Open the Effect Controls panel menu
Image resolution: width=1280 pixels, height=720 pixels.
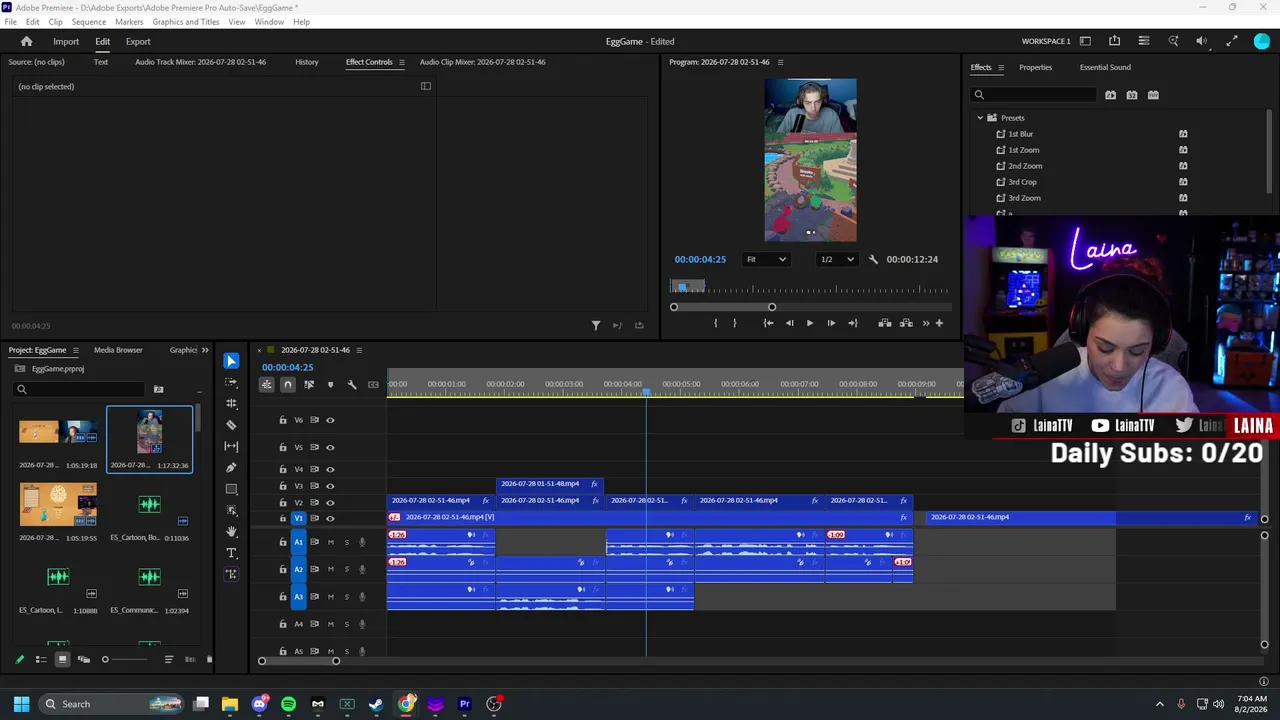coord(402,62)
